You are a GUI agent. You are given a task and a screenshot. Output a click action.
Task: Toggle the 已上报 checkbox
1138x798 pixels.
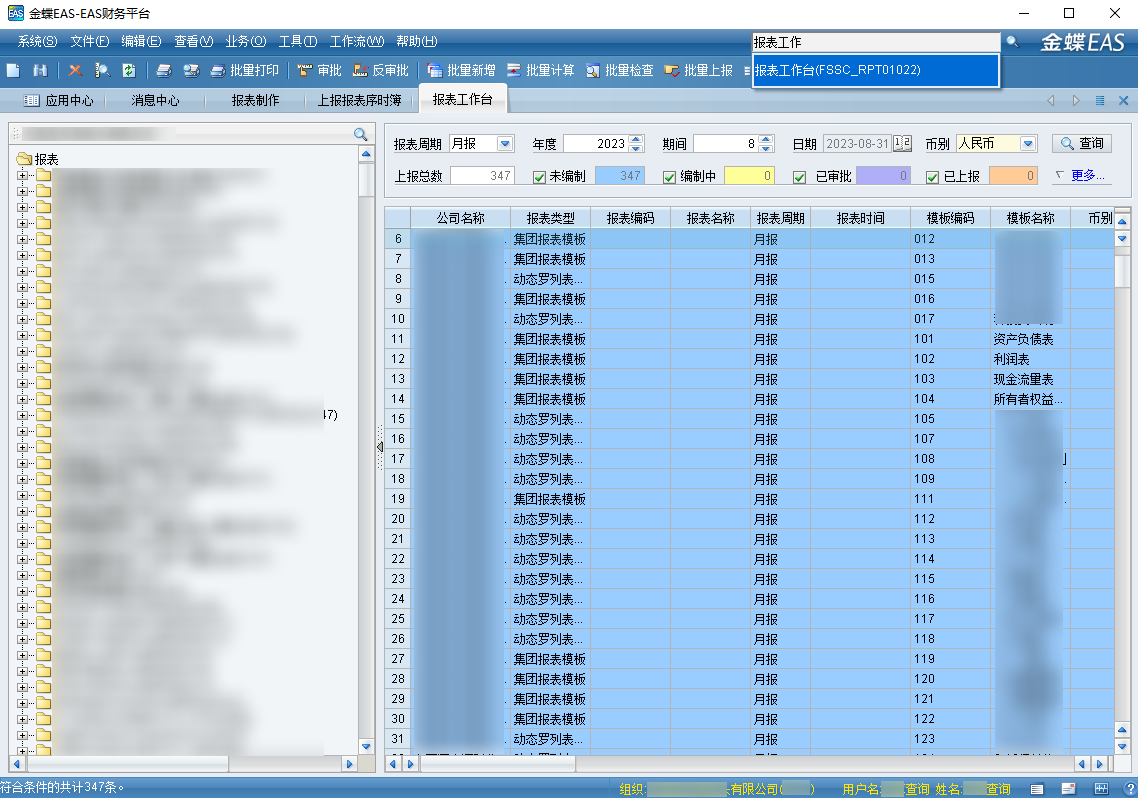coord(932,177)
